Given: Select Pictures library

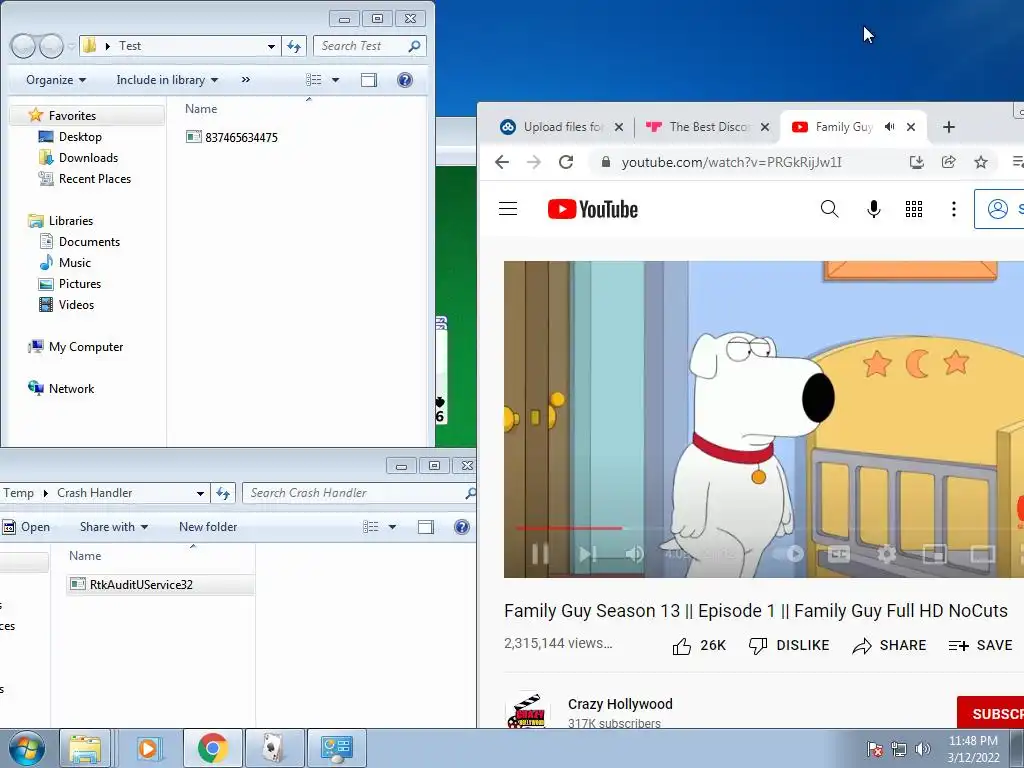Looking at the screenshot, I should [70, 283].
